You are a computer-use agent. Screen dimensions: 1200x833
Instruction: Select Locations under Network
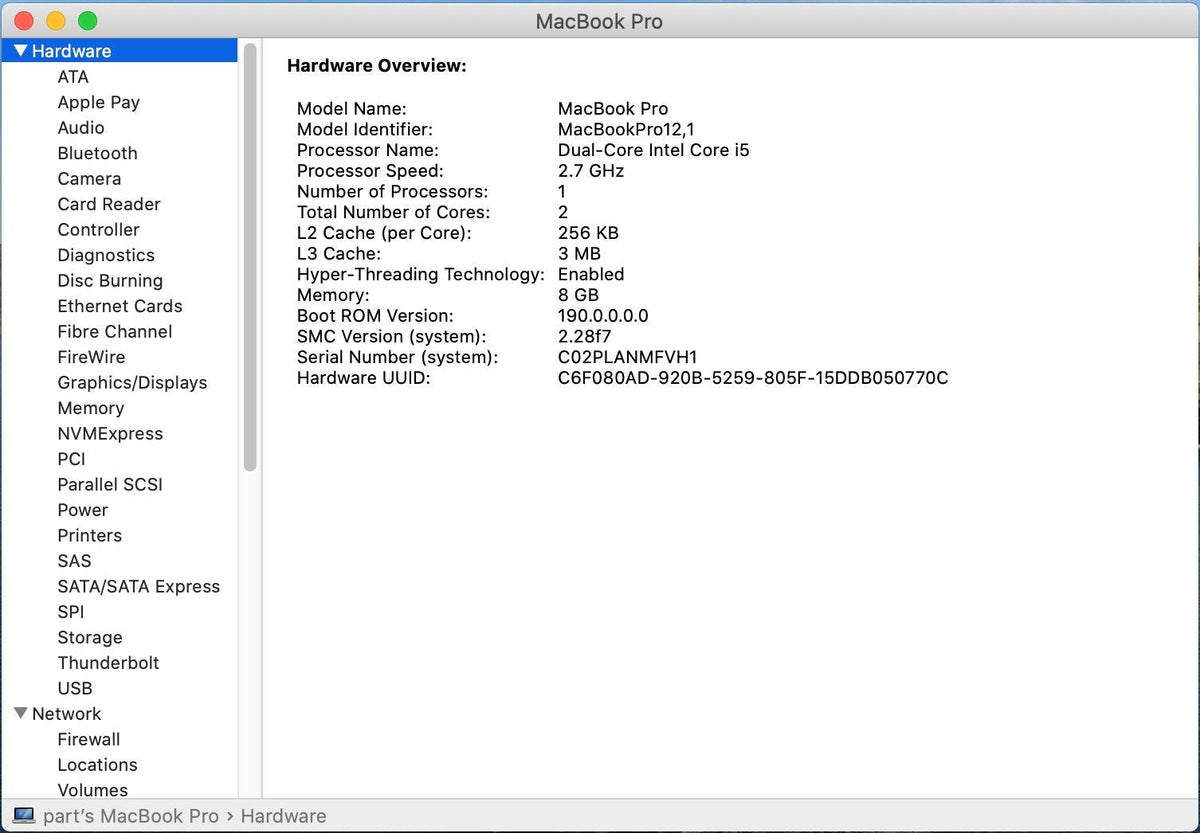point(98,765)
